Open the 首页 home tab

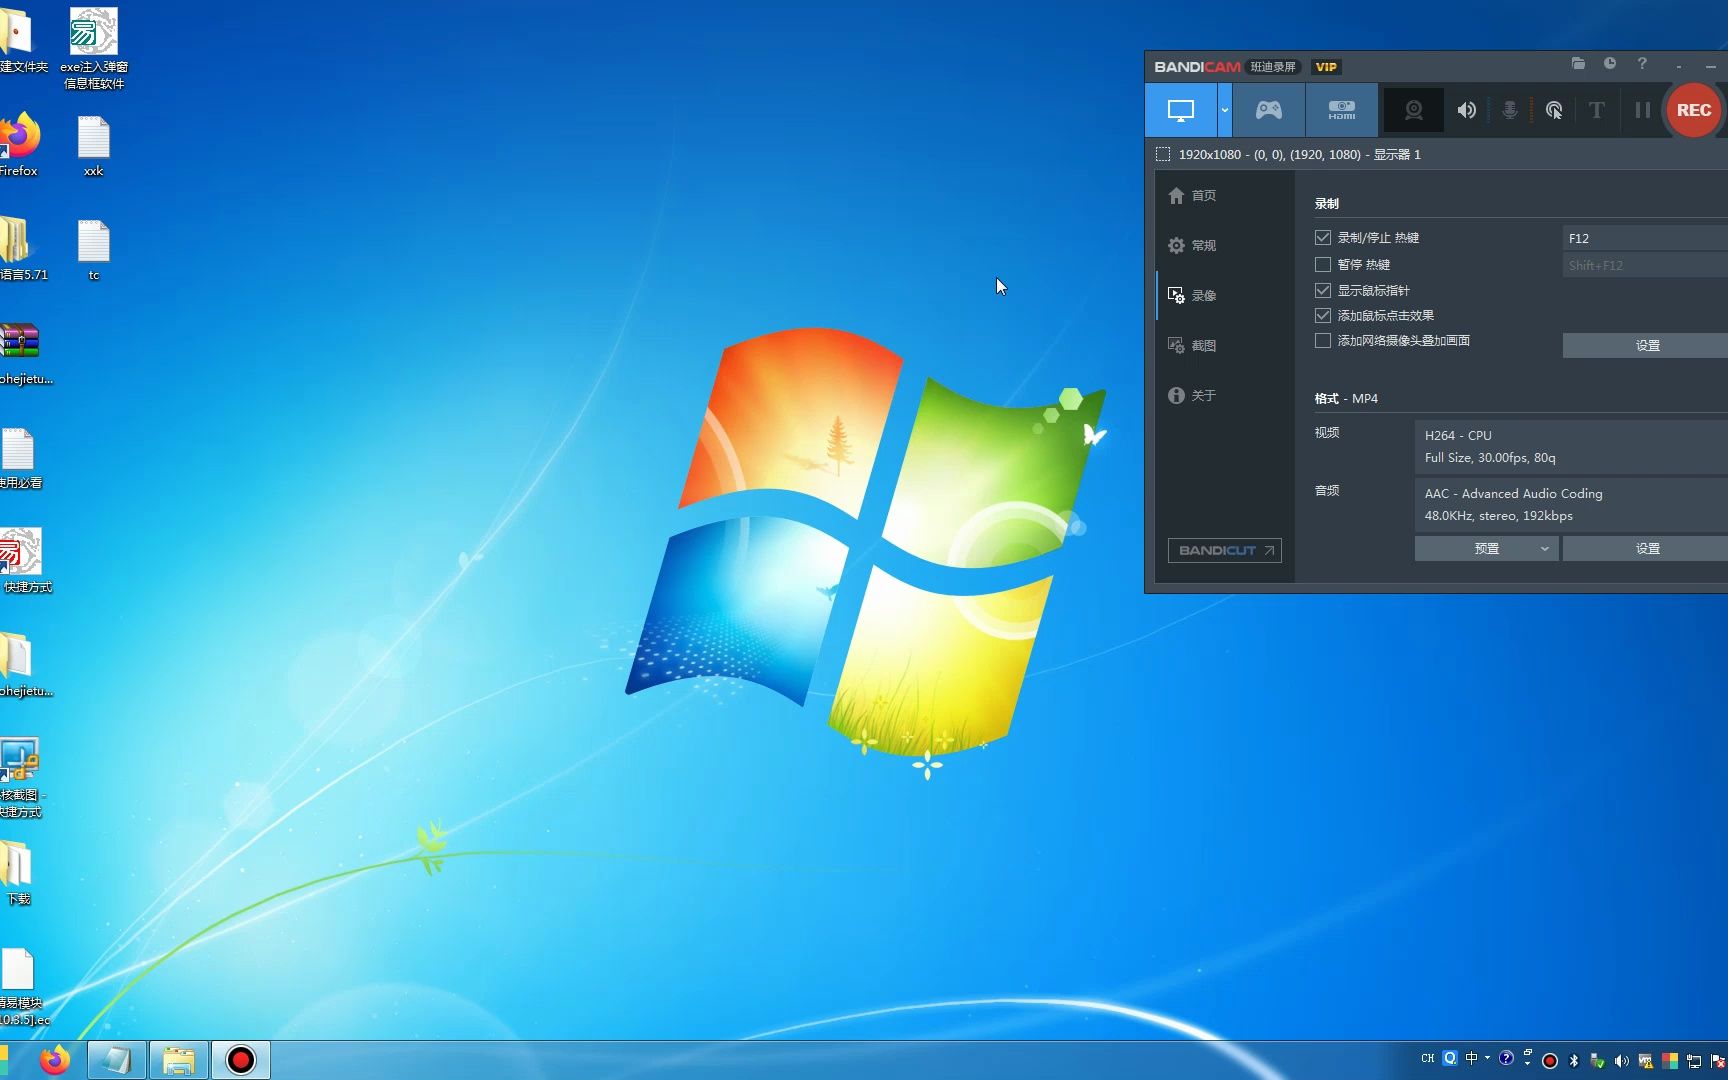coord(1192,196)
